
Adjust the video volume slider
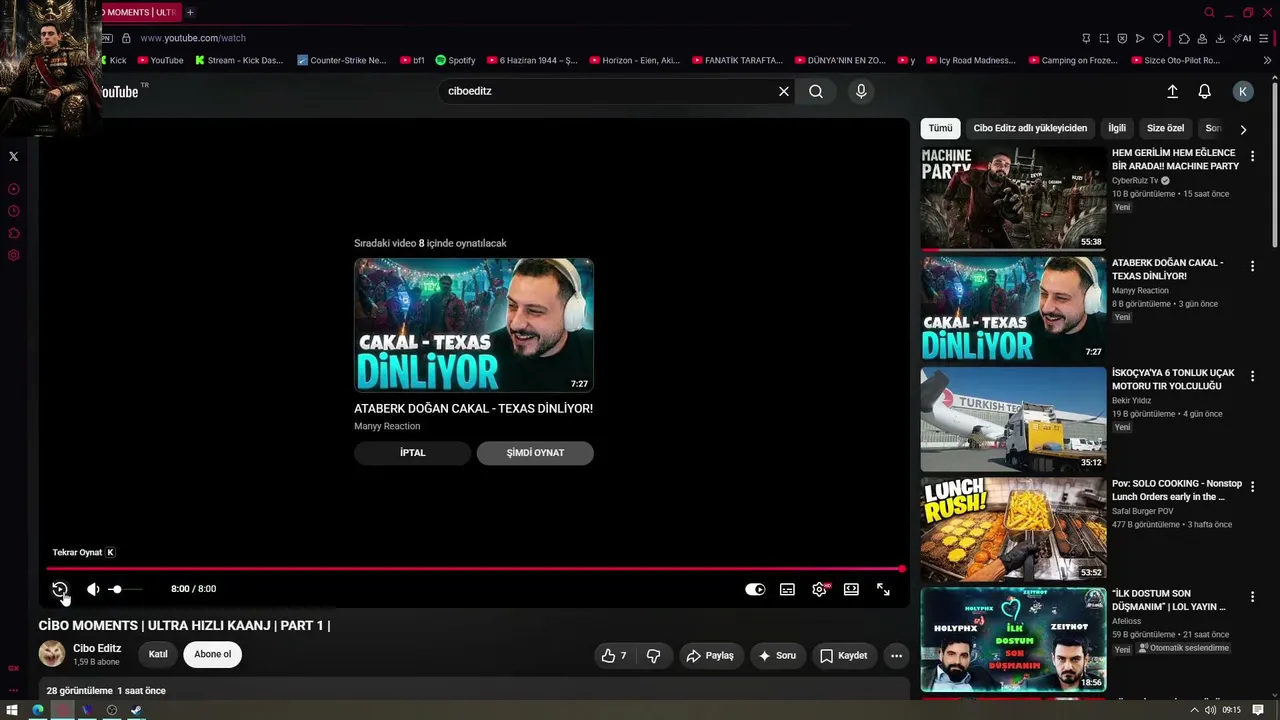coord(125,590)
